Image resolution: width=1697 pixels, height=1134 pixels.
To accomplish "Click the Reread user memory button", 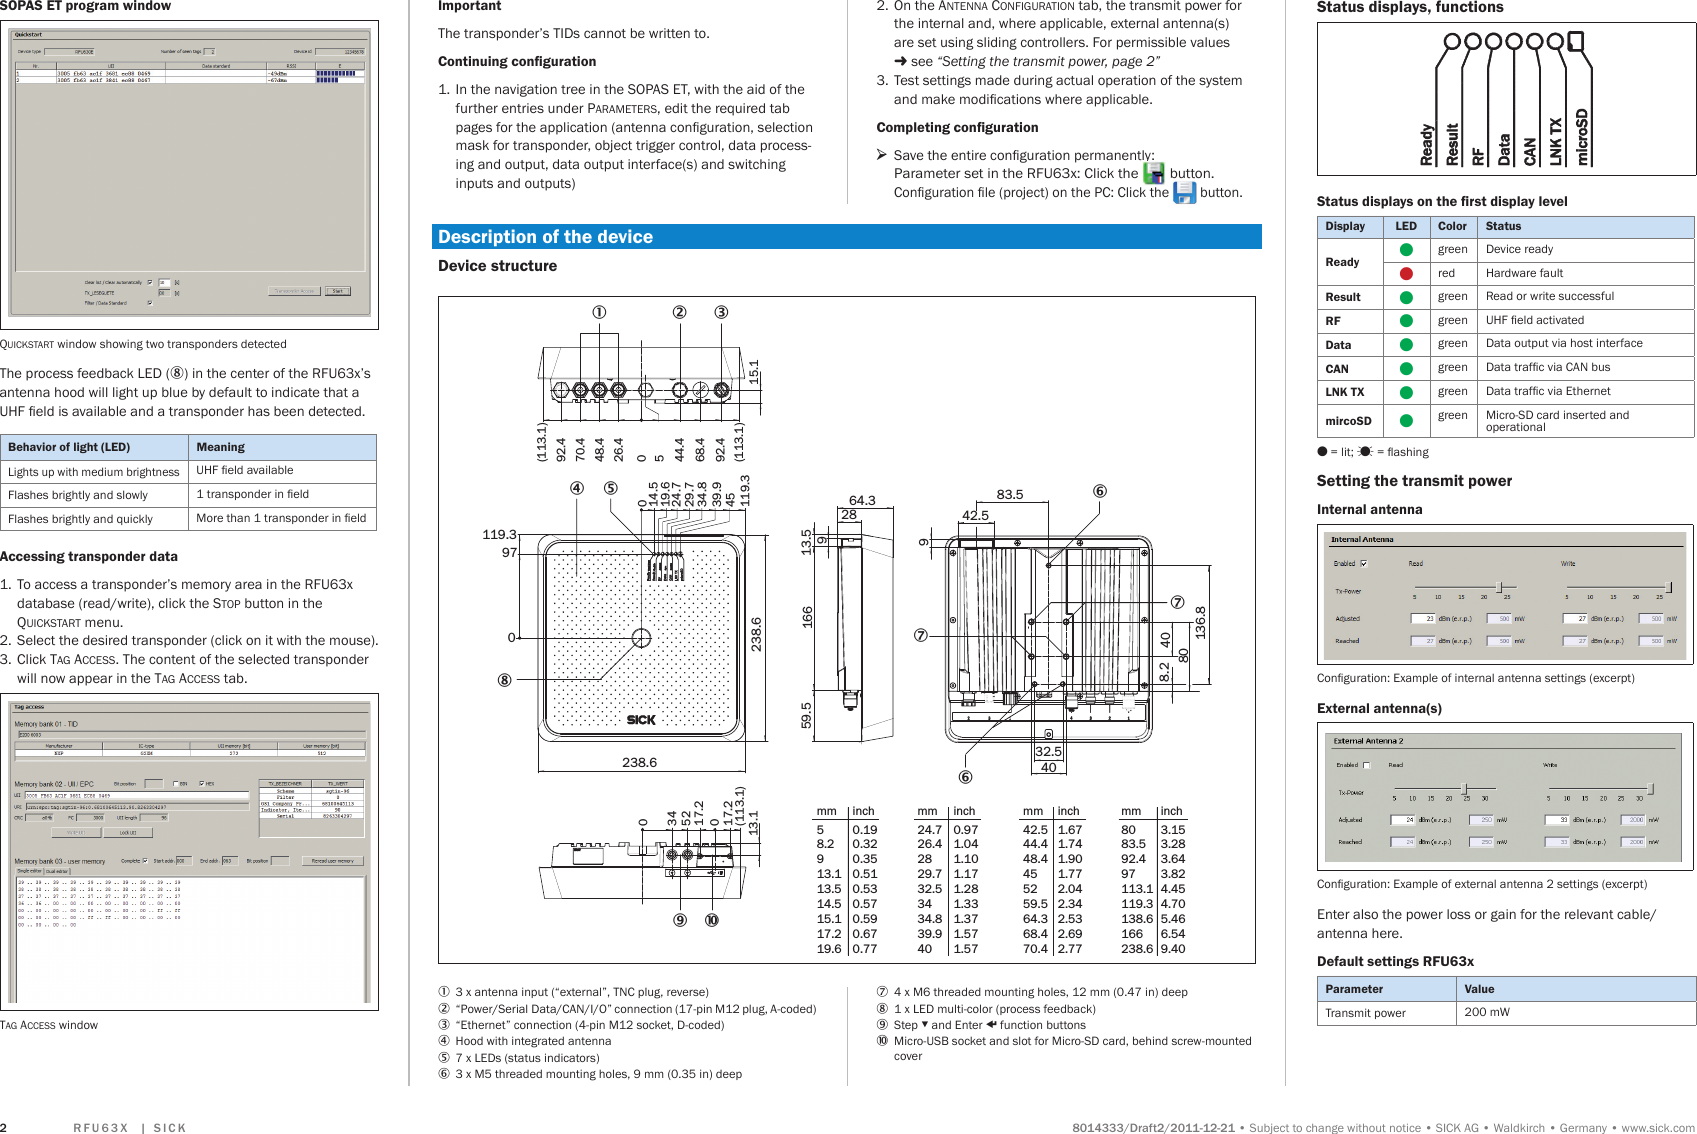I will click(x=333, y=861).
